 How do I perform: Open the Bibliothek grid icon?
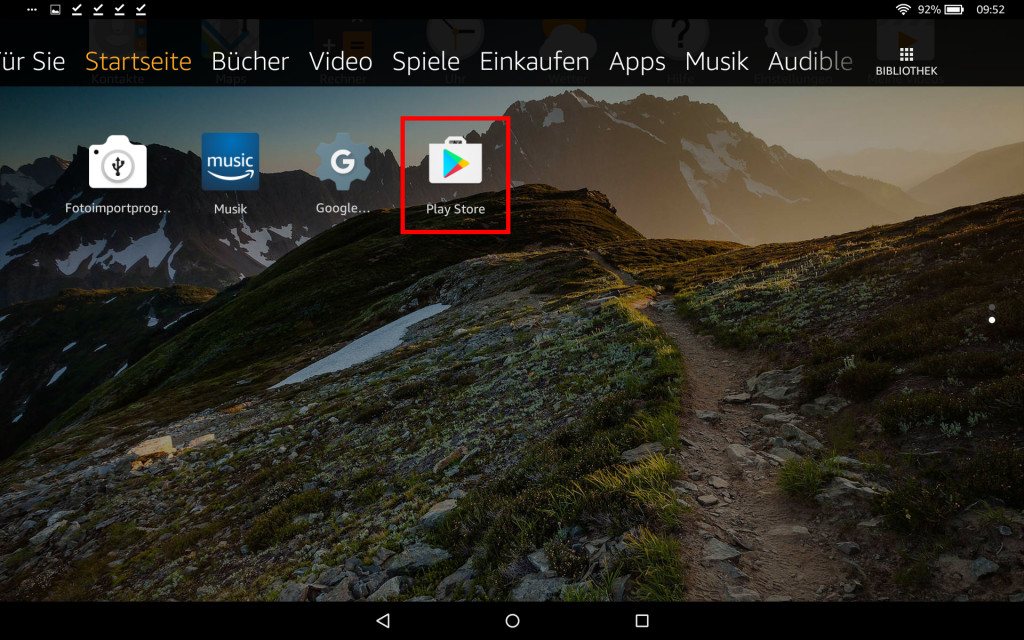click(906, 60)
